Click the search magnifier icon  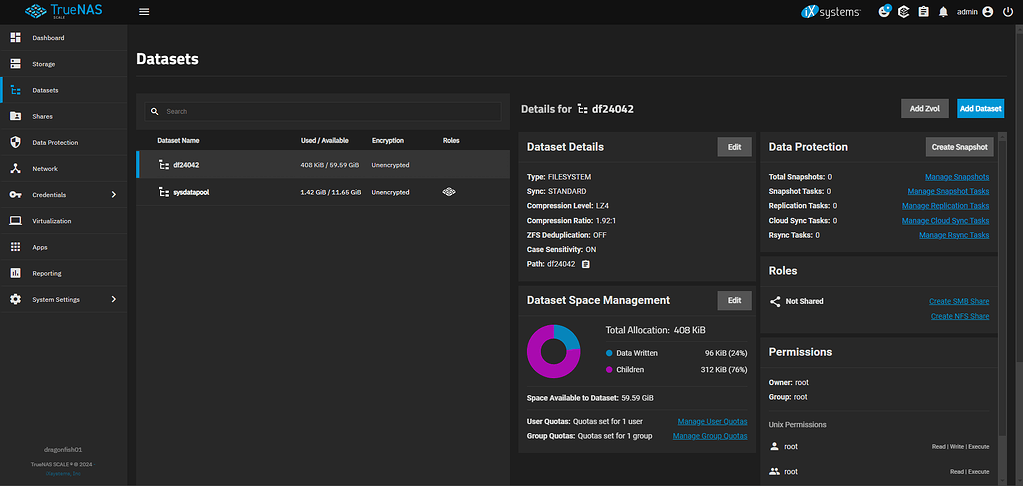(x=155, y=112)
